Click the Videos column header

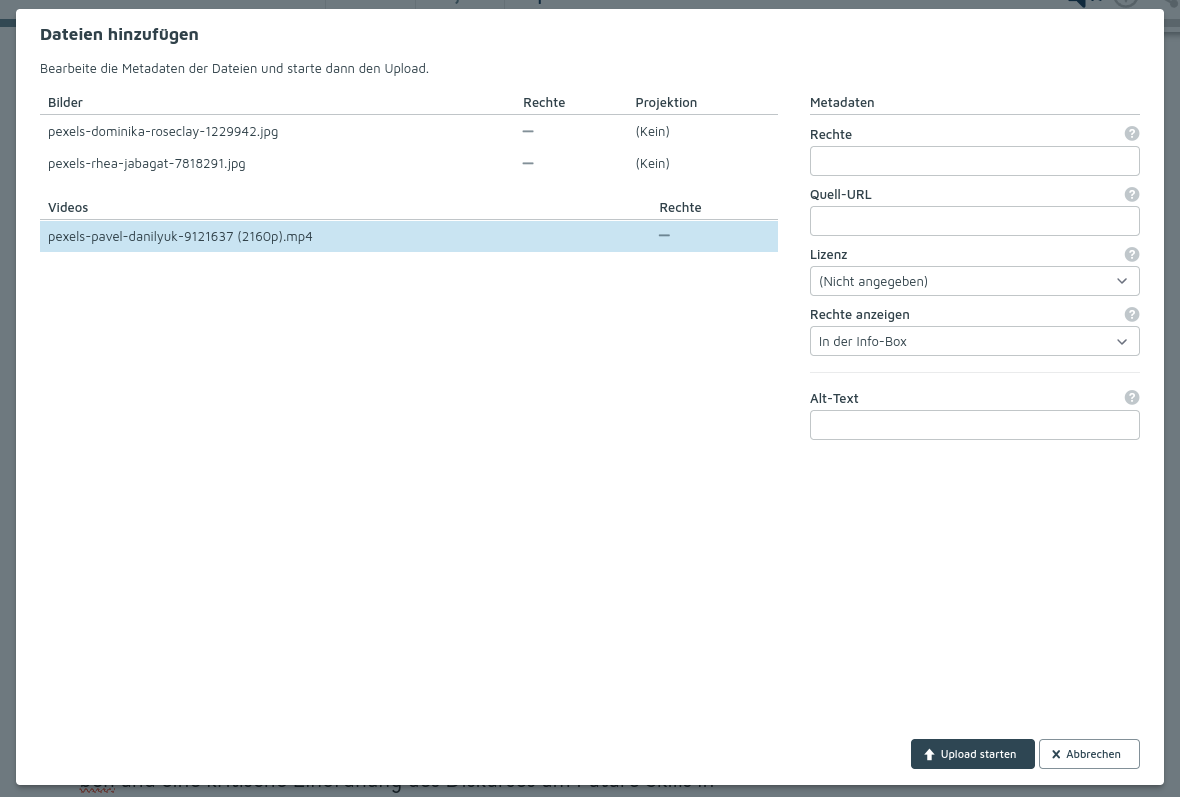click(x=68, y=208)
